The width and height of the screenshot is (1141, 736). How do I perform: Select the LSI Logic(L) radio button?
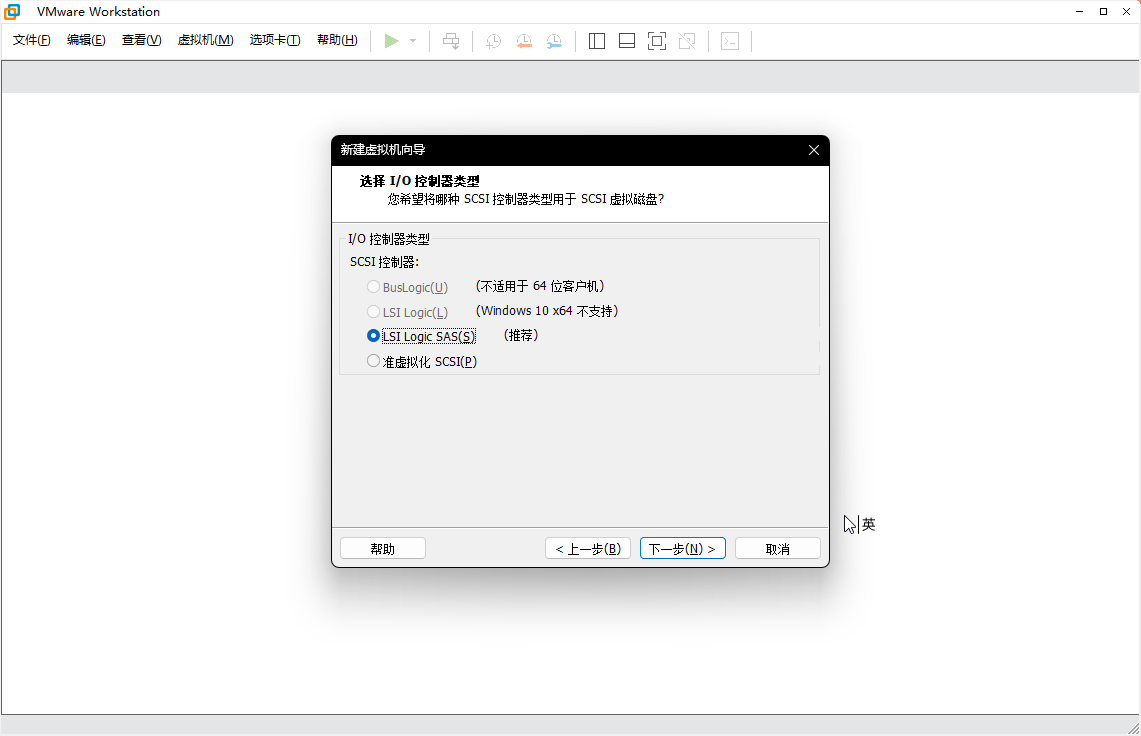[x=373, y=312]
